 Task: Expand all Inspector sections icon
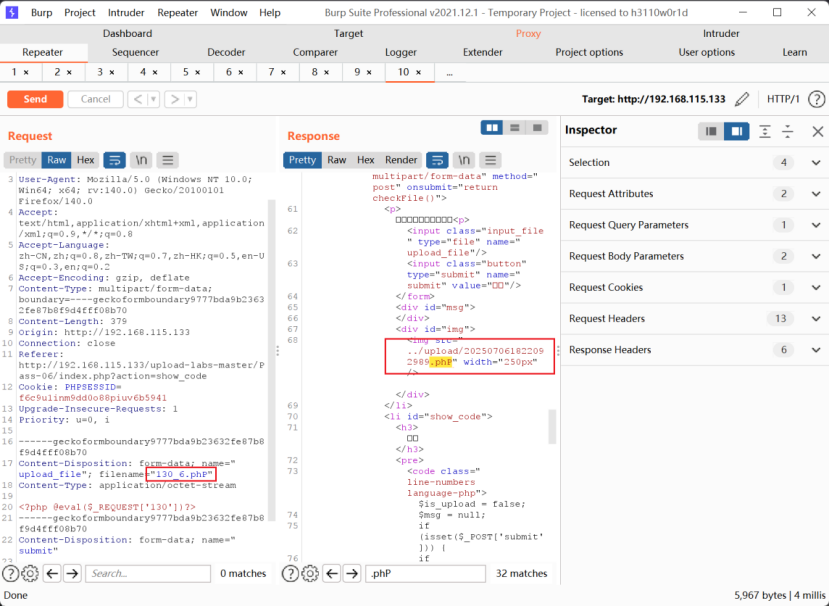pos(765,131)
